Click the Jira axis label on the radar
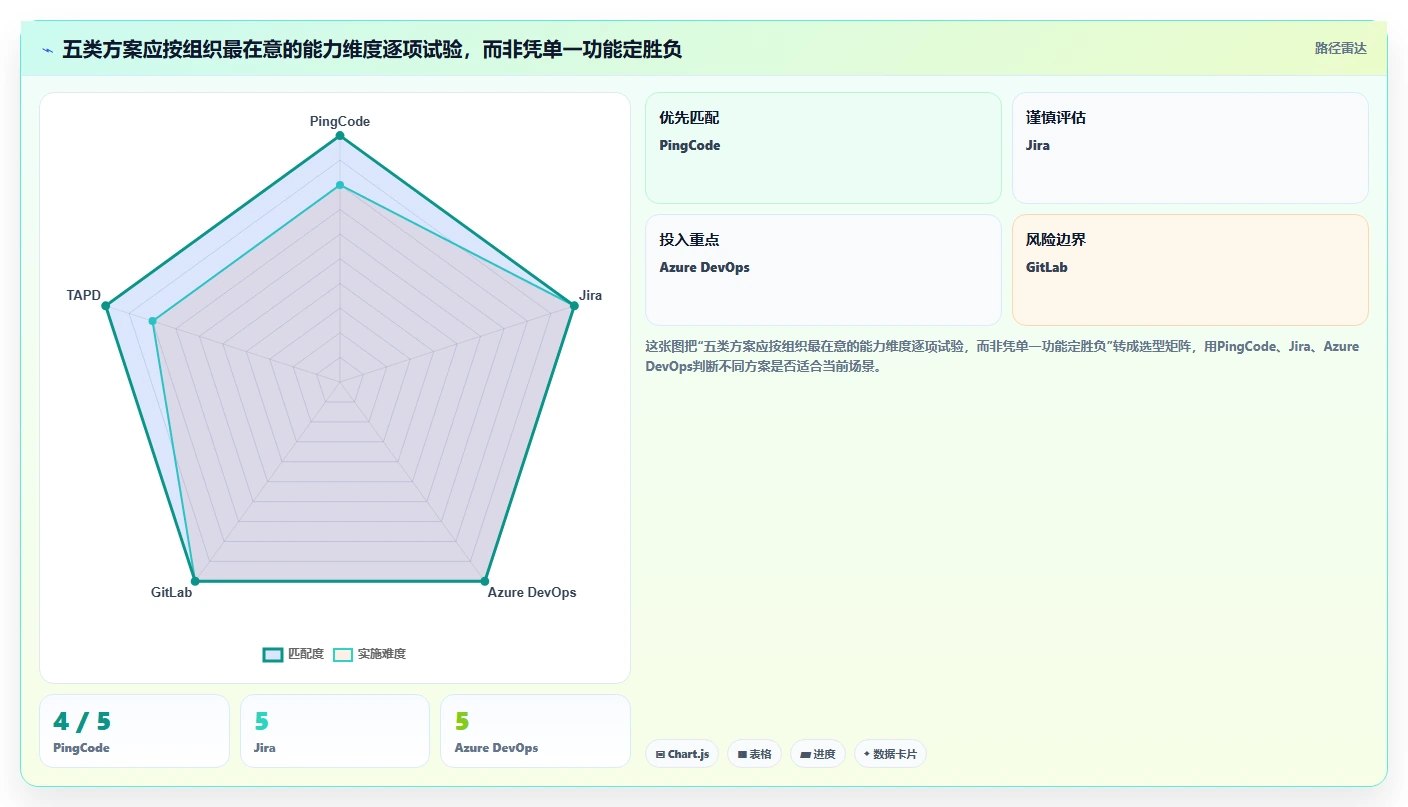Screen dimensions: 1408x807 591,295
